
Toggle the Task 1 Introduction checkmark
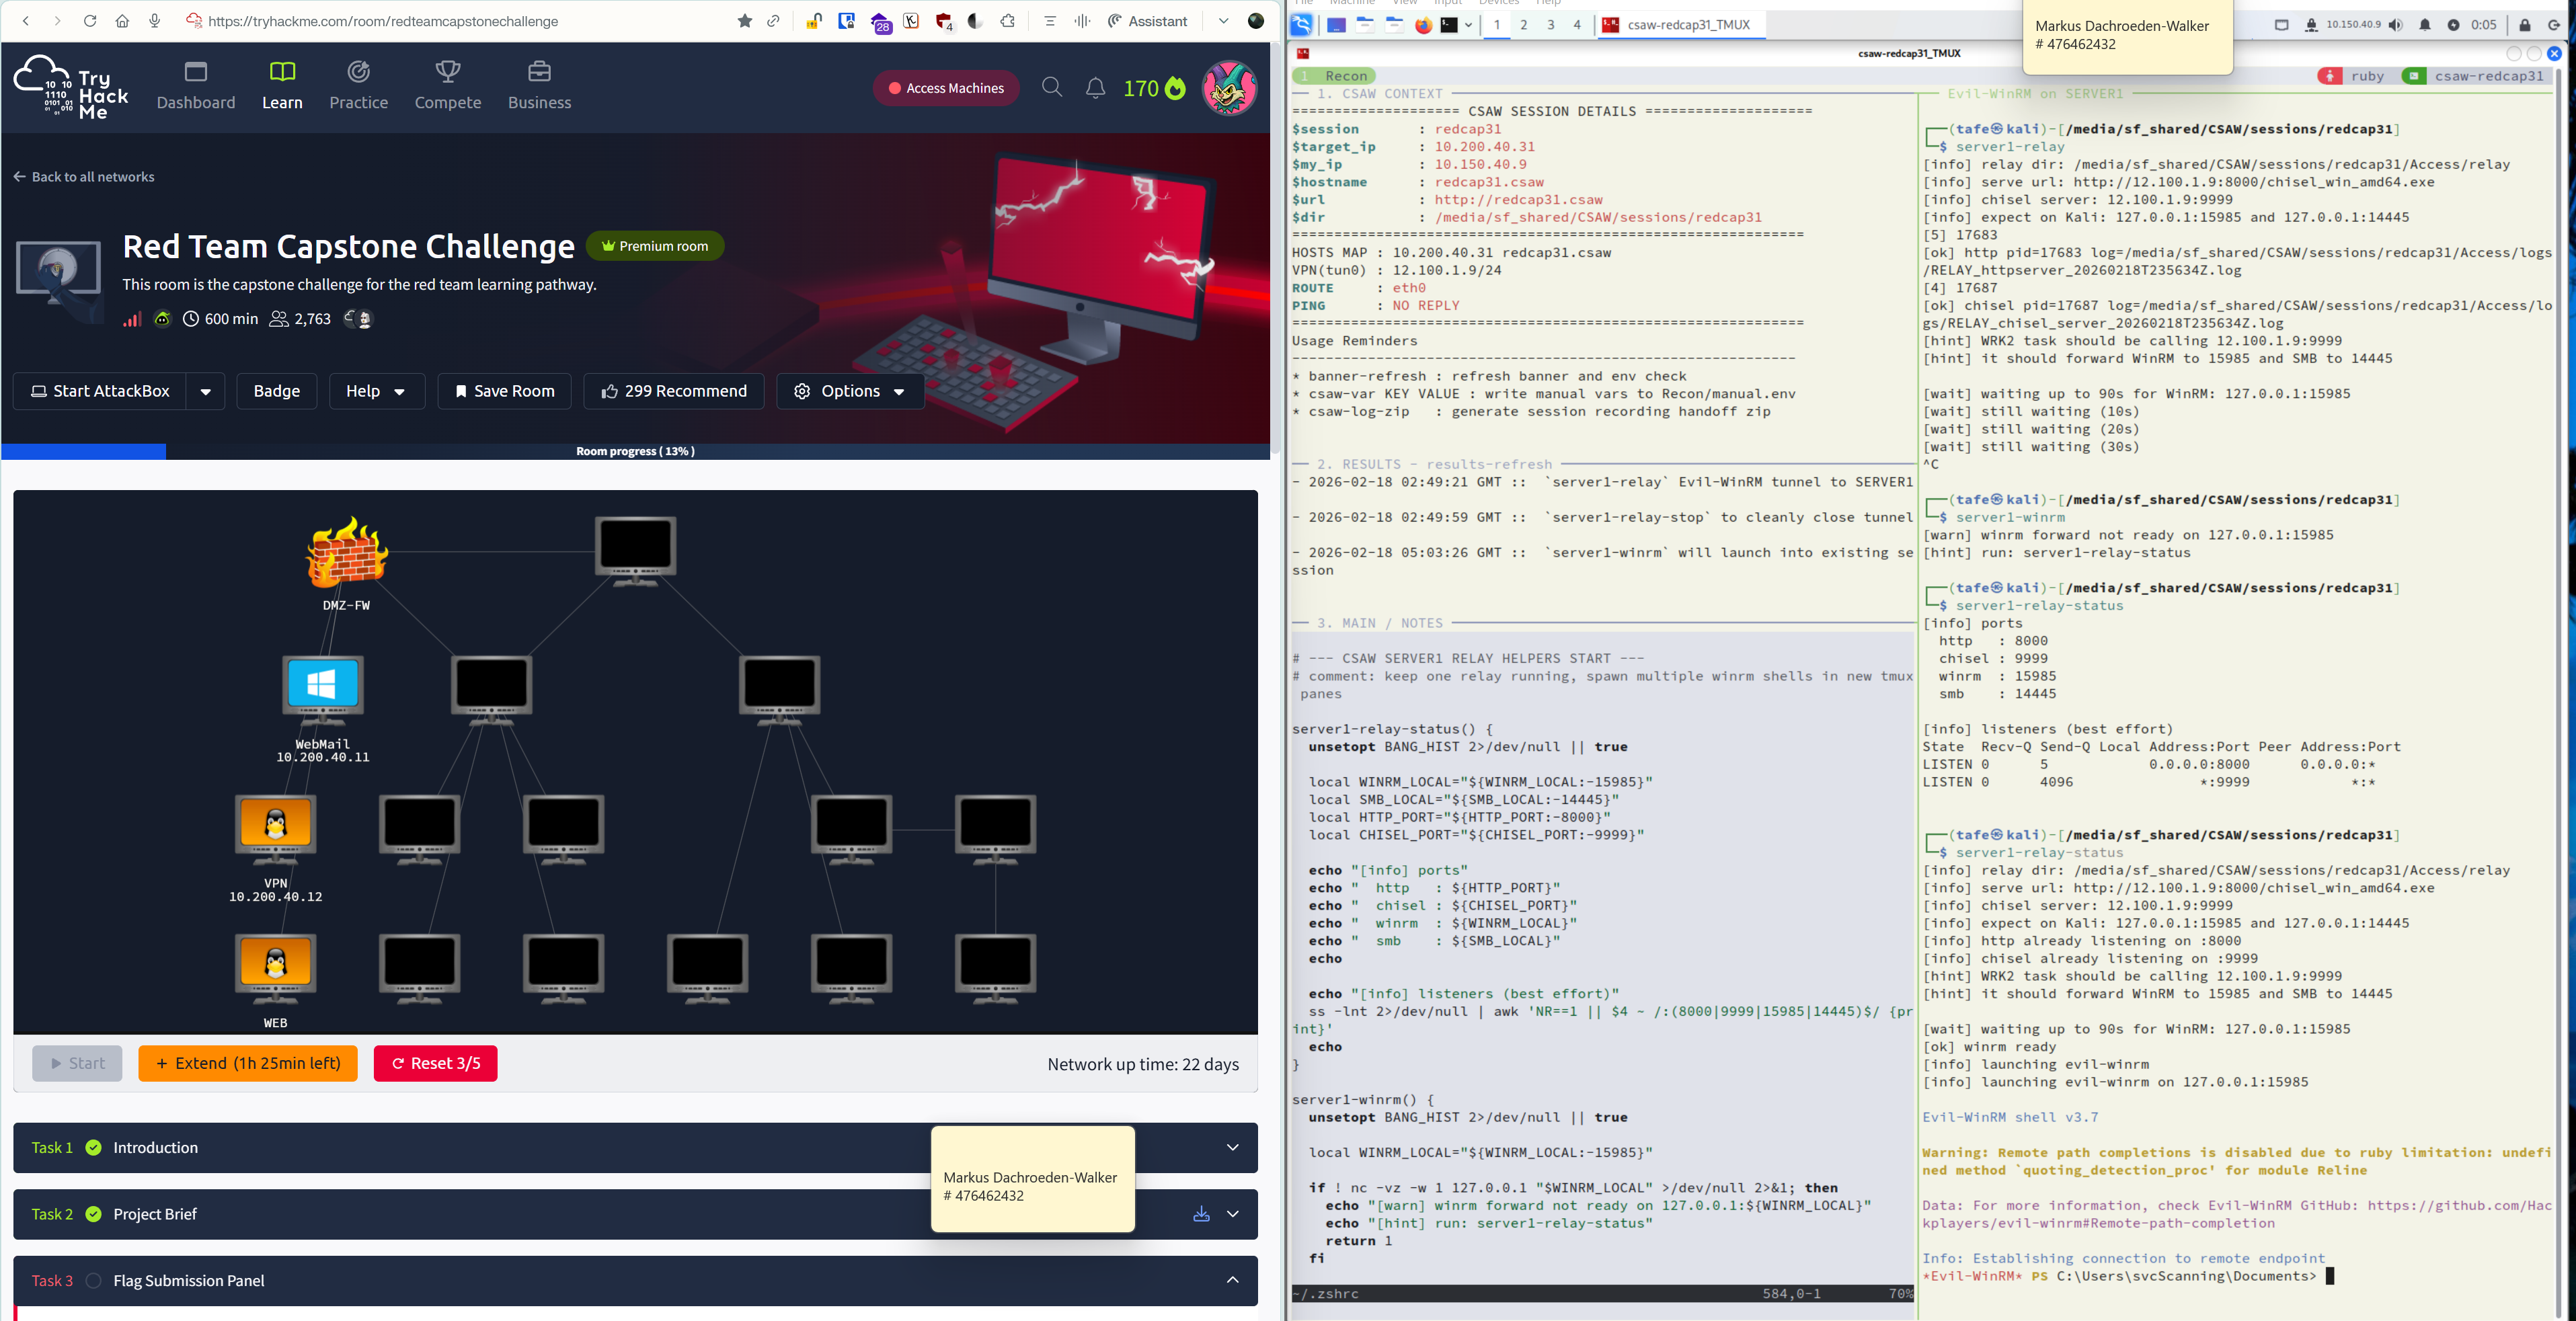93,1148
